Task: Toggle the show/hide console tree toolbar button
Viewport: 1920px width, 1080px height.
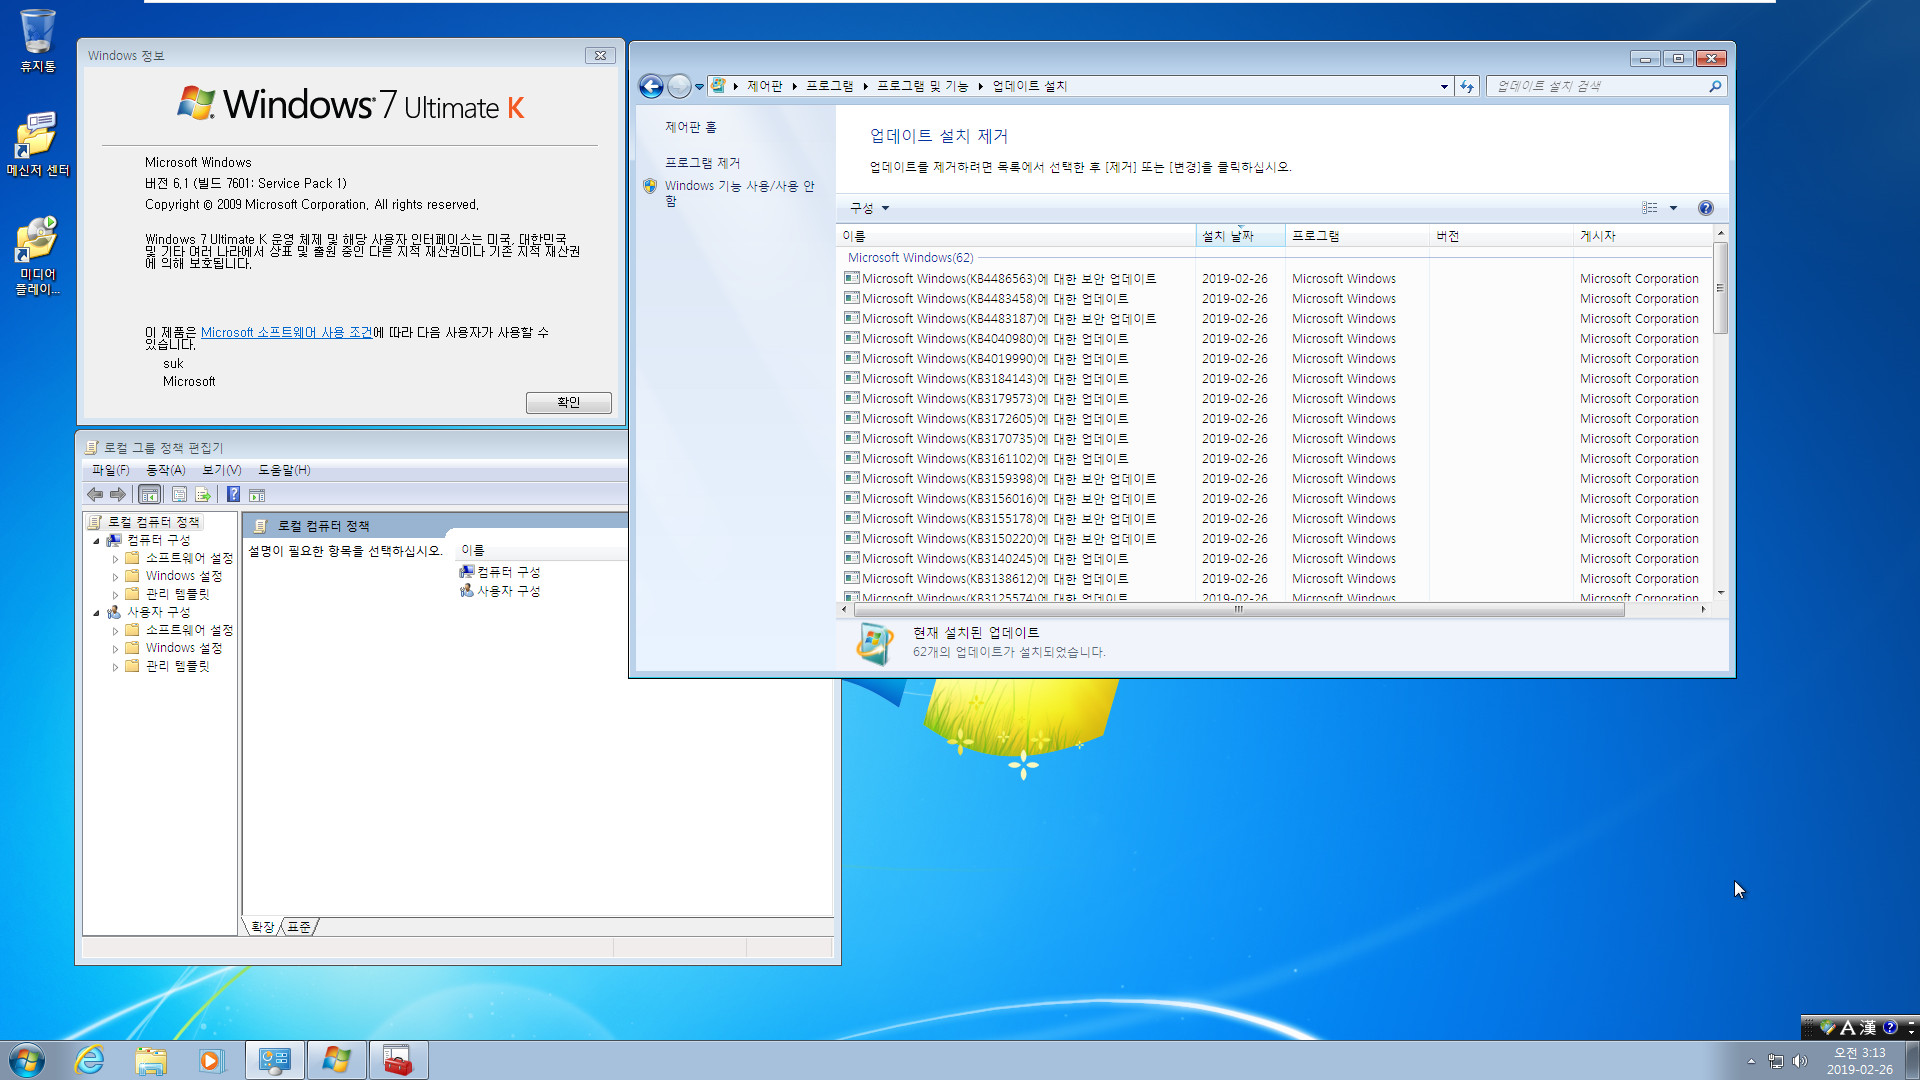Action: pyautogui.click(x=150, y=494)
